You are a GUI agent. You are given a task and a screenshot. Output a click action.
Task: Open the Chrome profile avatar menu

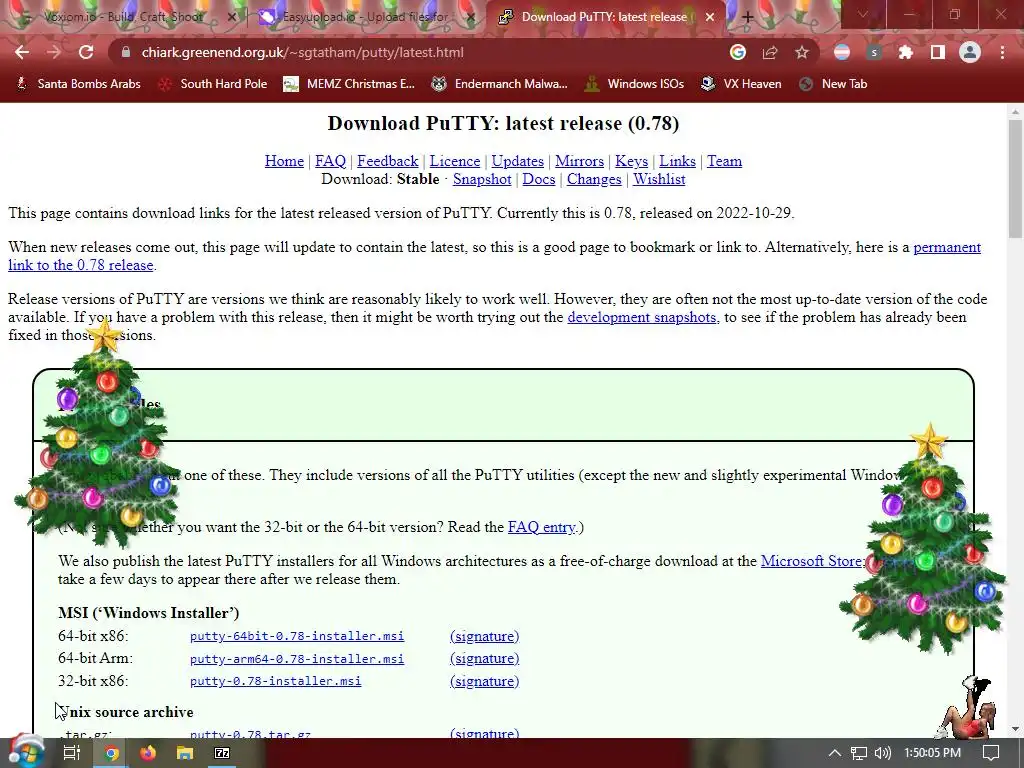[970, 52]
